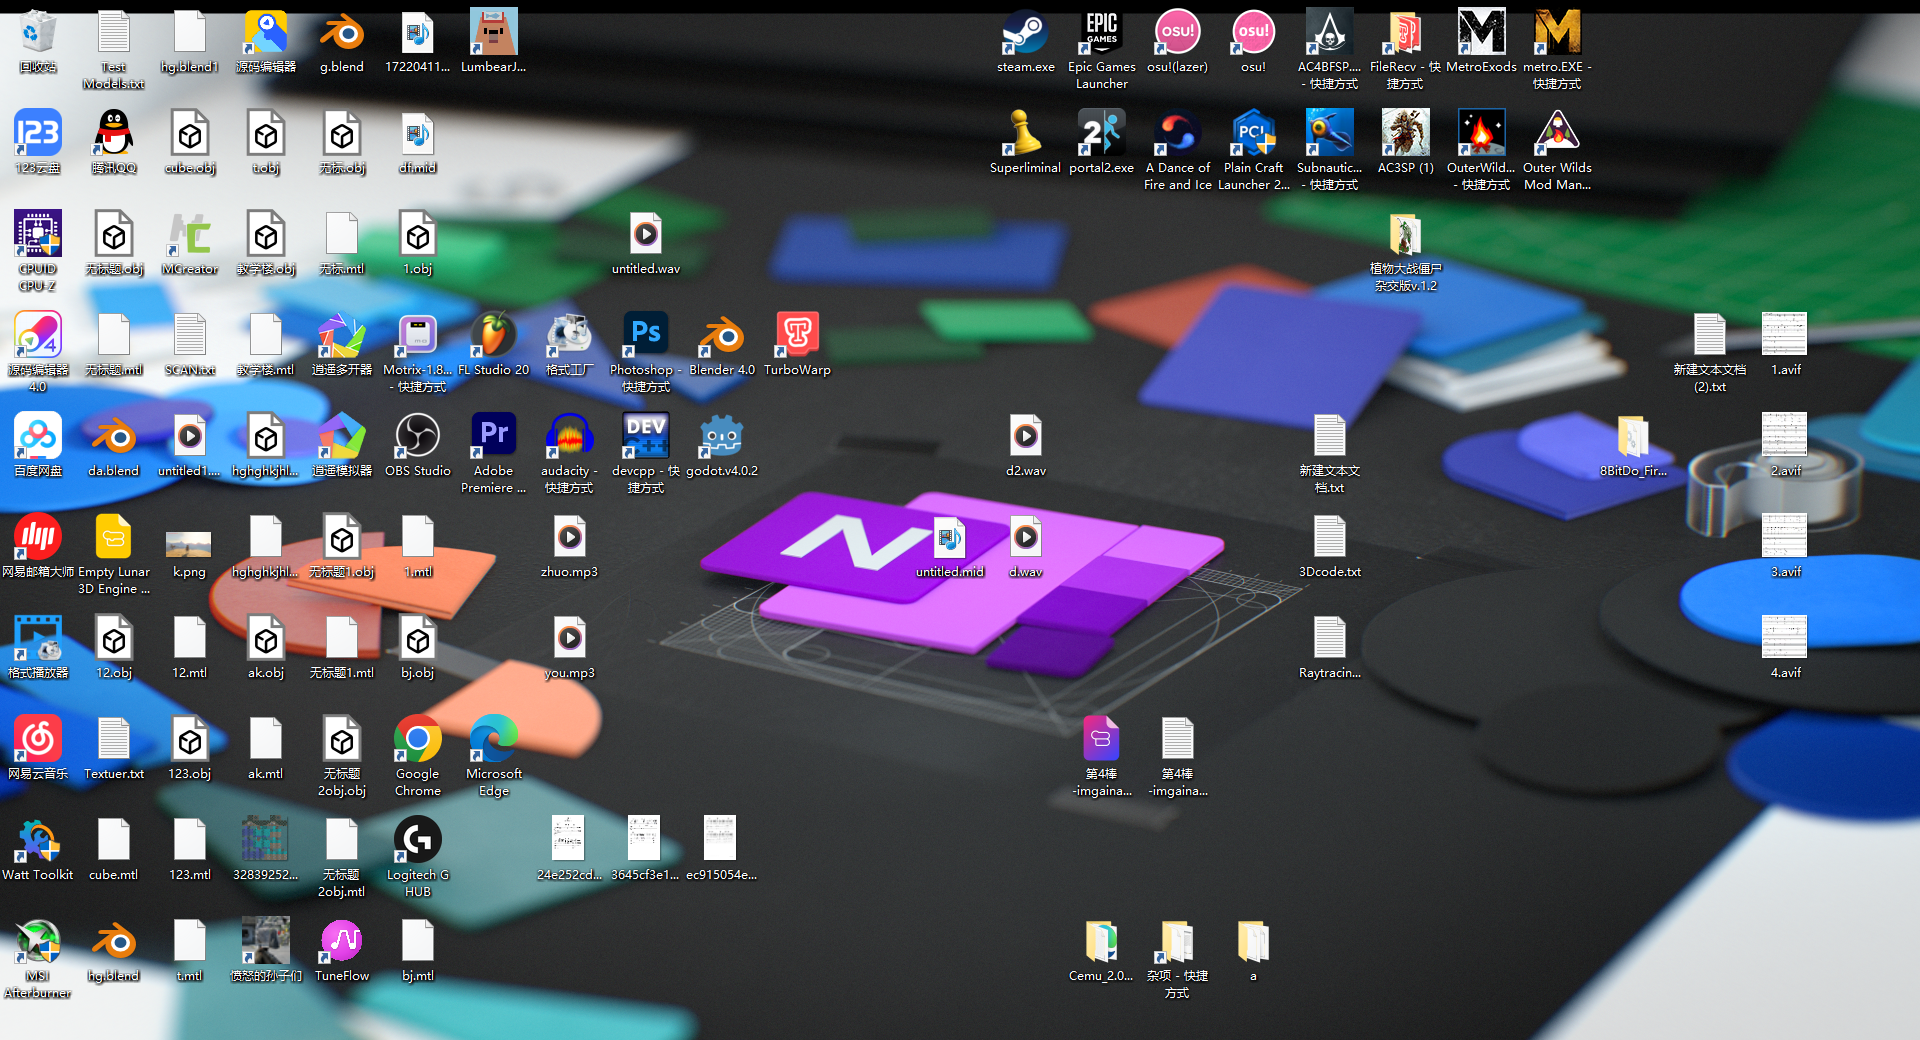Click the MSI Afterburner shortcut
The height and width of the screenshot is (1040, 1920).
(x=38, y=942)
